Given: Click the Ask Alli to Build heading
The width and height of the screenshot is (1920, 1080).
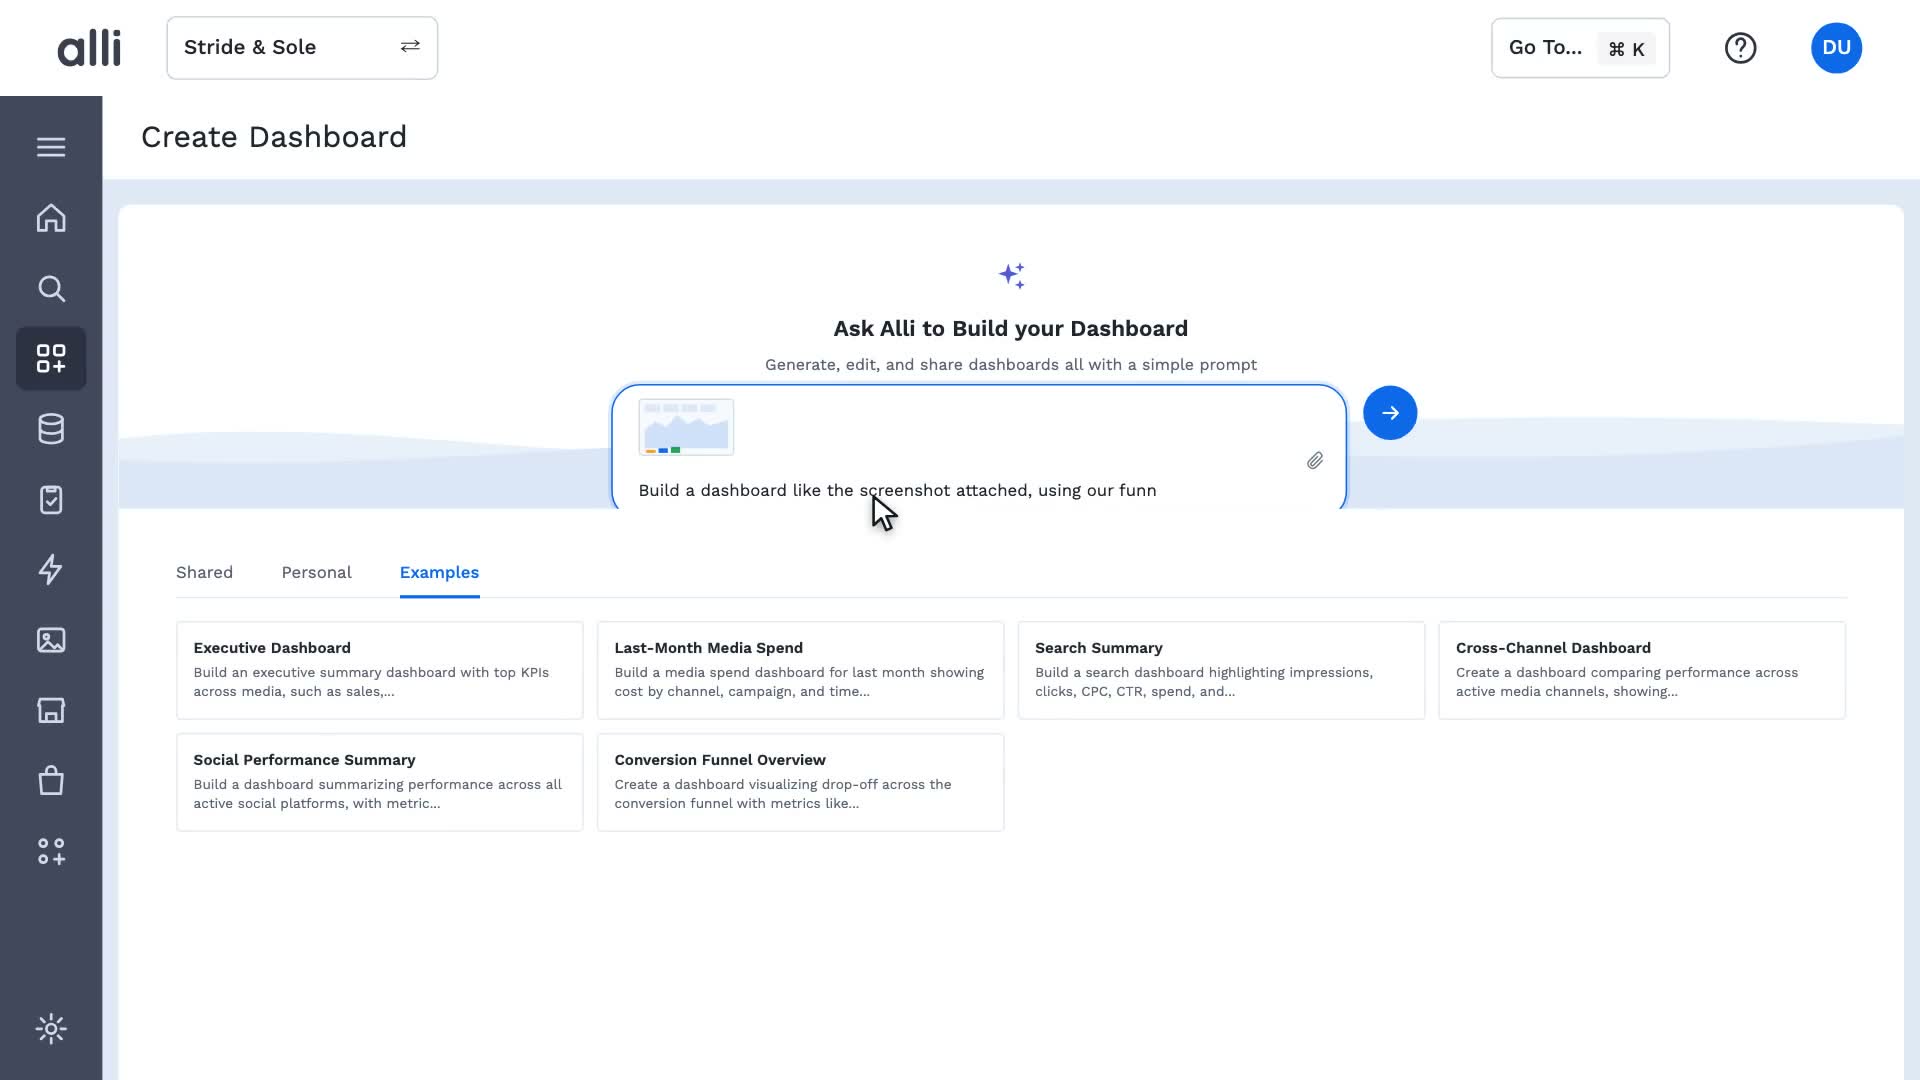Looking at the screenshot, I should pyautogui.click(x=1010, y=329).
